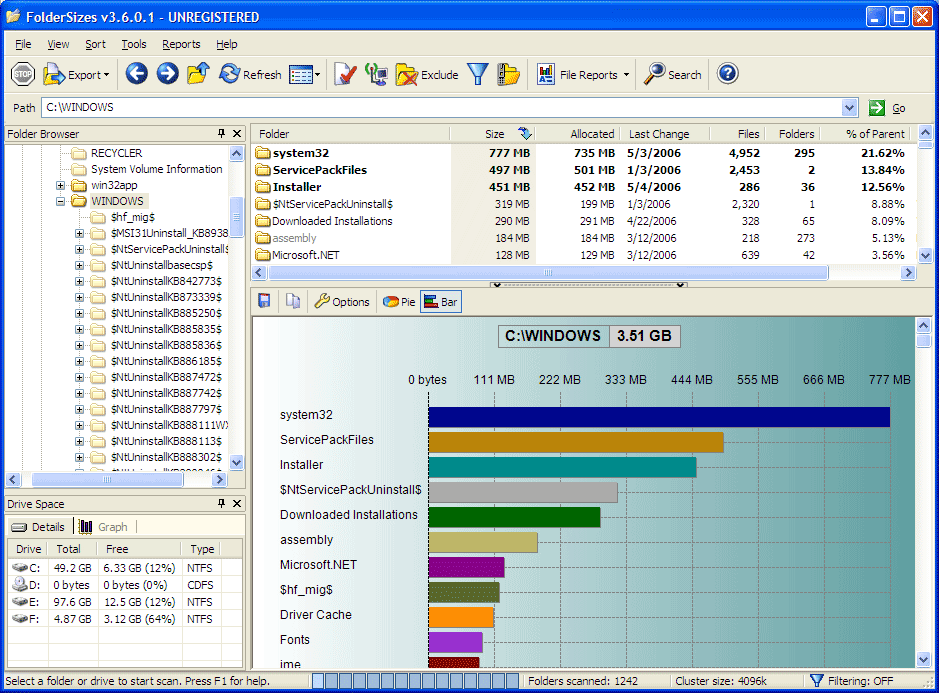Click the Path input field
The image size is (939, 693).
(441, 107)
